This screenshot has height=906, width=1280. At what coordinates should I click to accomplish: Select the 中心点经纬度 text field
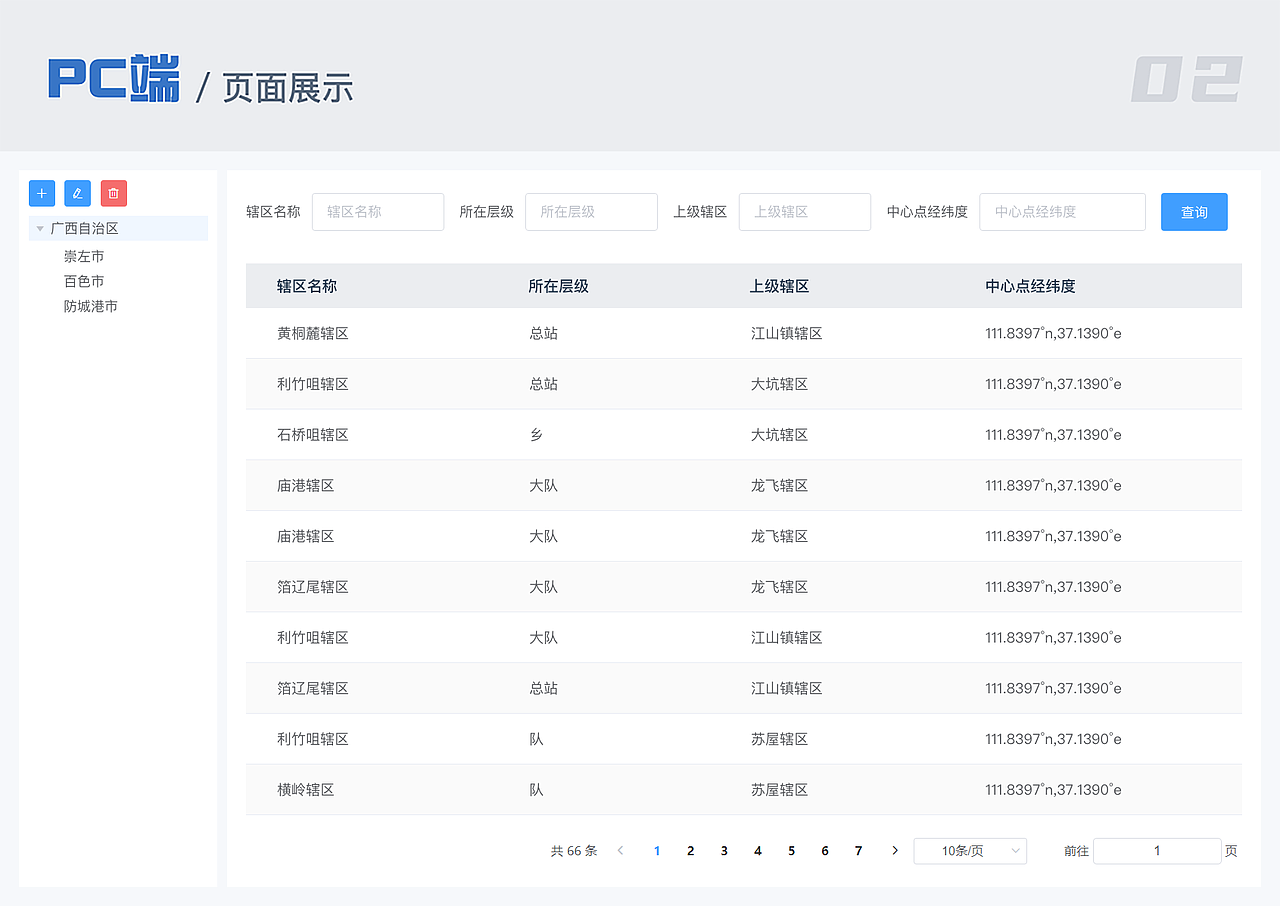click(1062, 212)
